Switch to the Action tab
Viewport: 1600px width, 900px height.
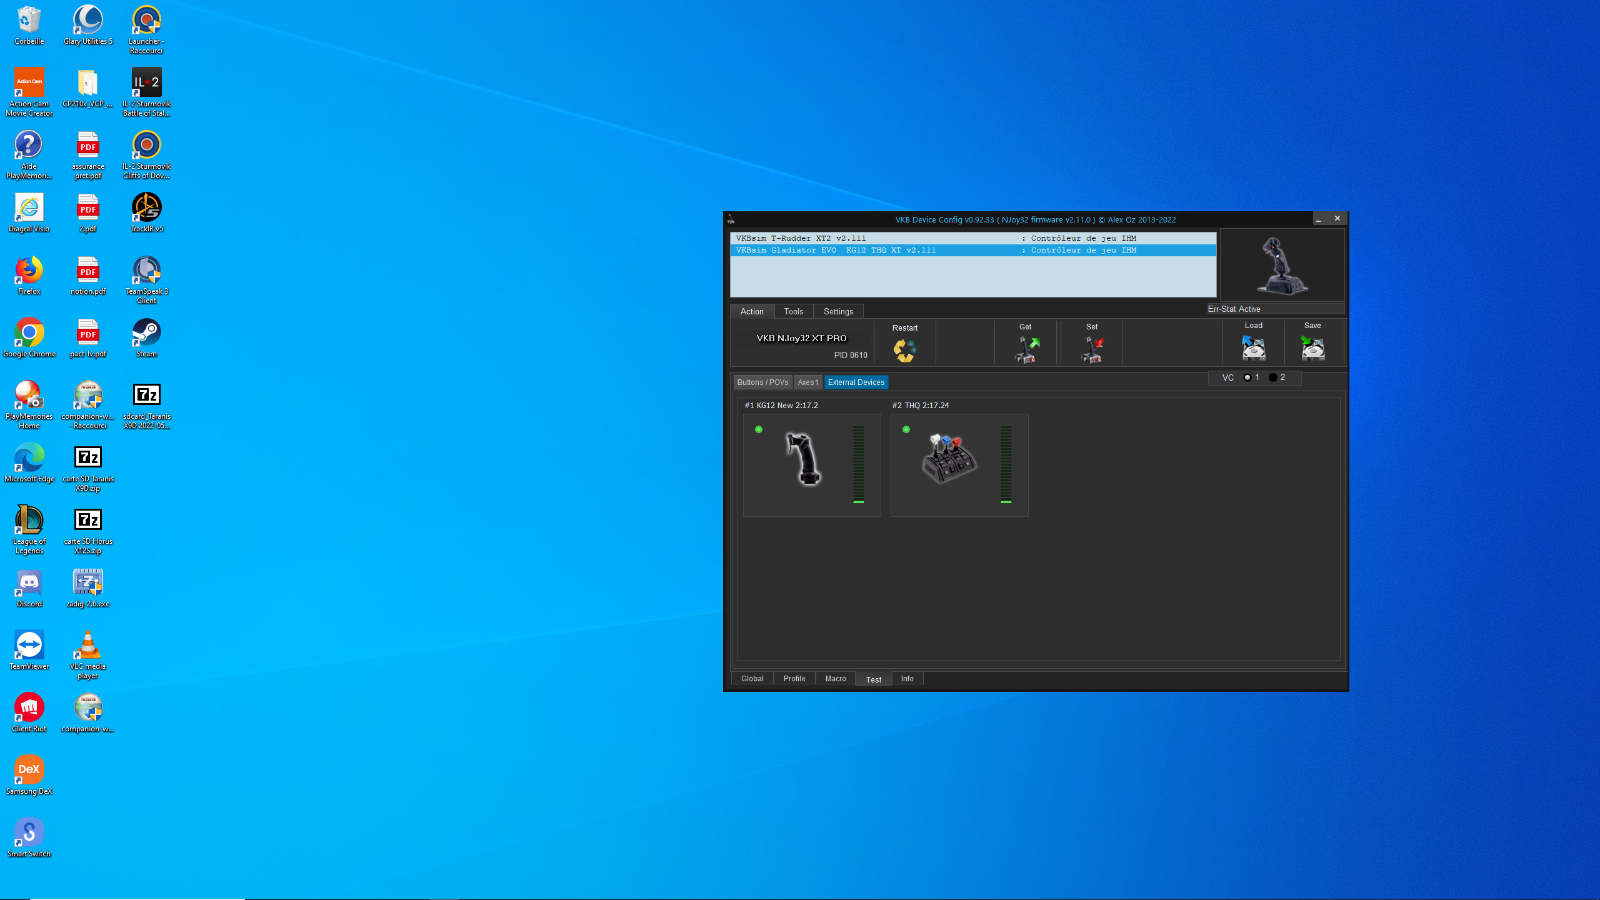pos(752,312)
